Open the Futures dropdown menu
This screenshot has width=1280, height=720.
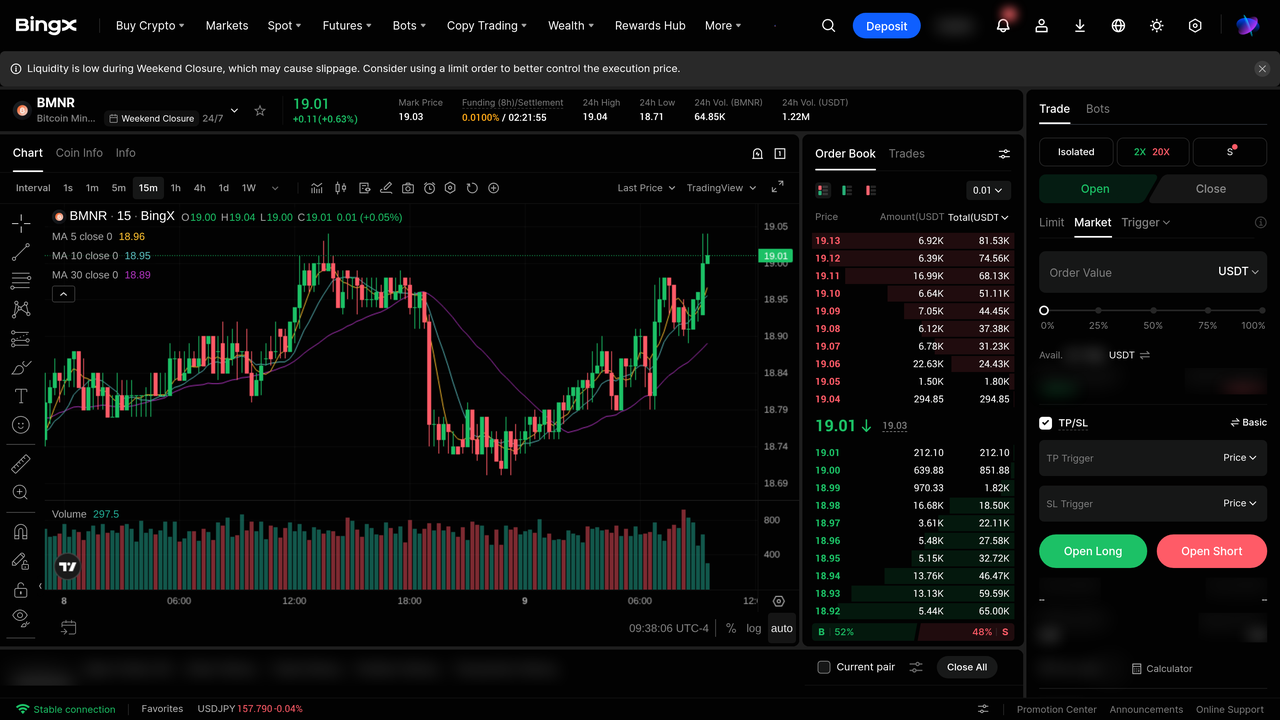click(347, 26)
